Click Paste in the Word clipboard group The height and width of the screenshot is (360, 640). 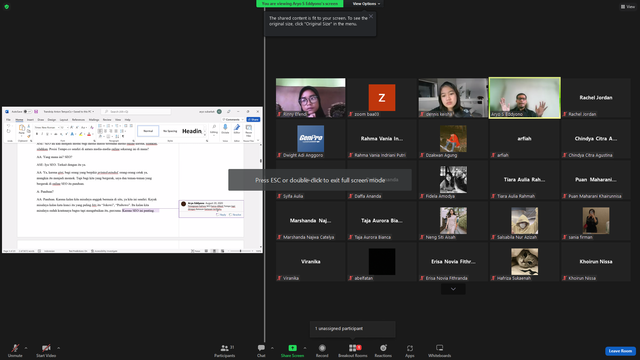(x=22, y=130)
